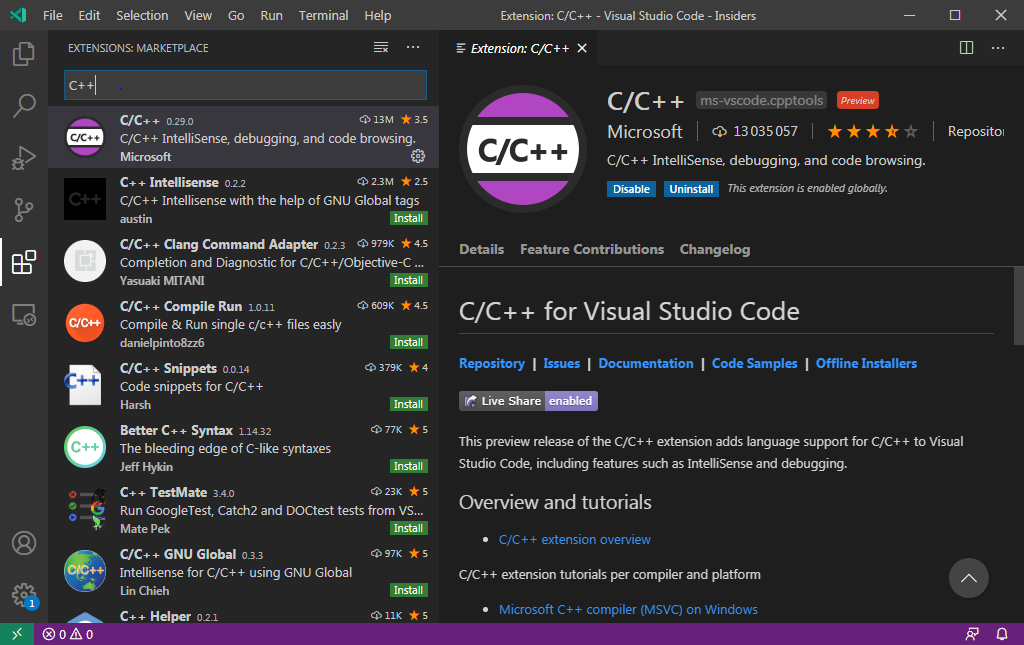Open the Manage gear with notification badge
The width and height of the screenshot is (1024, 645).
coord(22,592)
